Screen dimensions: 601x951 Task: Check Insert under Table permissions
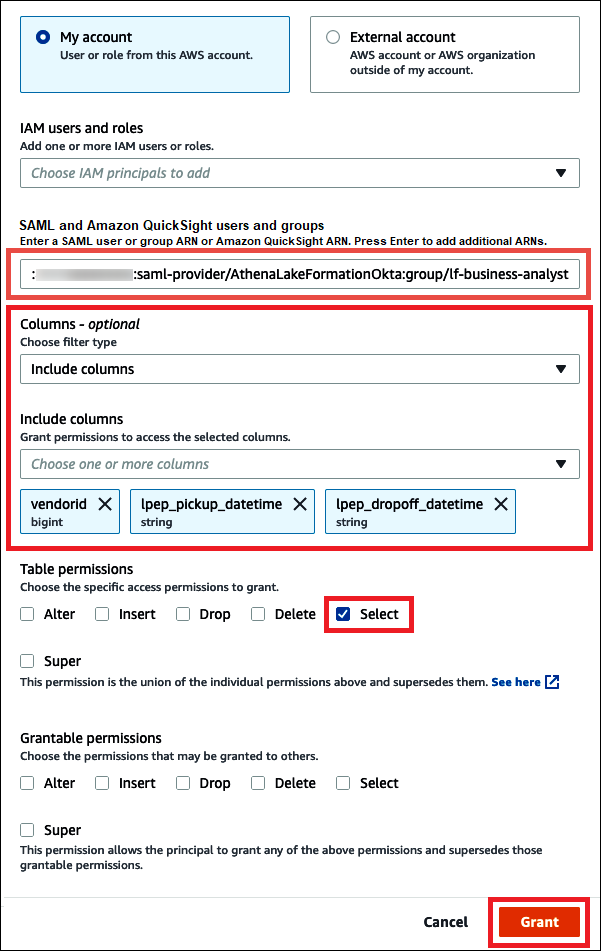point(104,613)
